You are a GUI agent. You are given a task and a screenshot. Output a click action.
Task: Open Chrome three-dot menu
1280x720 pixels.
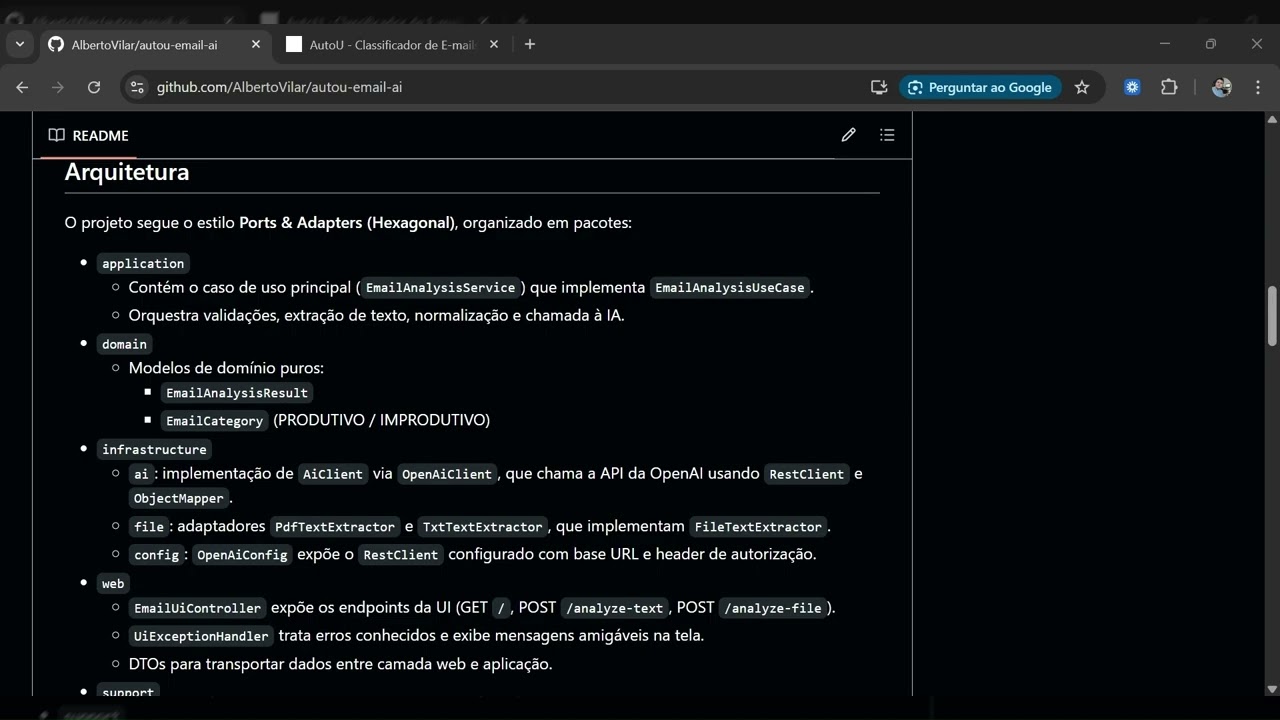click(1257, 87)
